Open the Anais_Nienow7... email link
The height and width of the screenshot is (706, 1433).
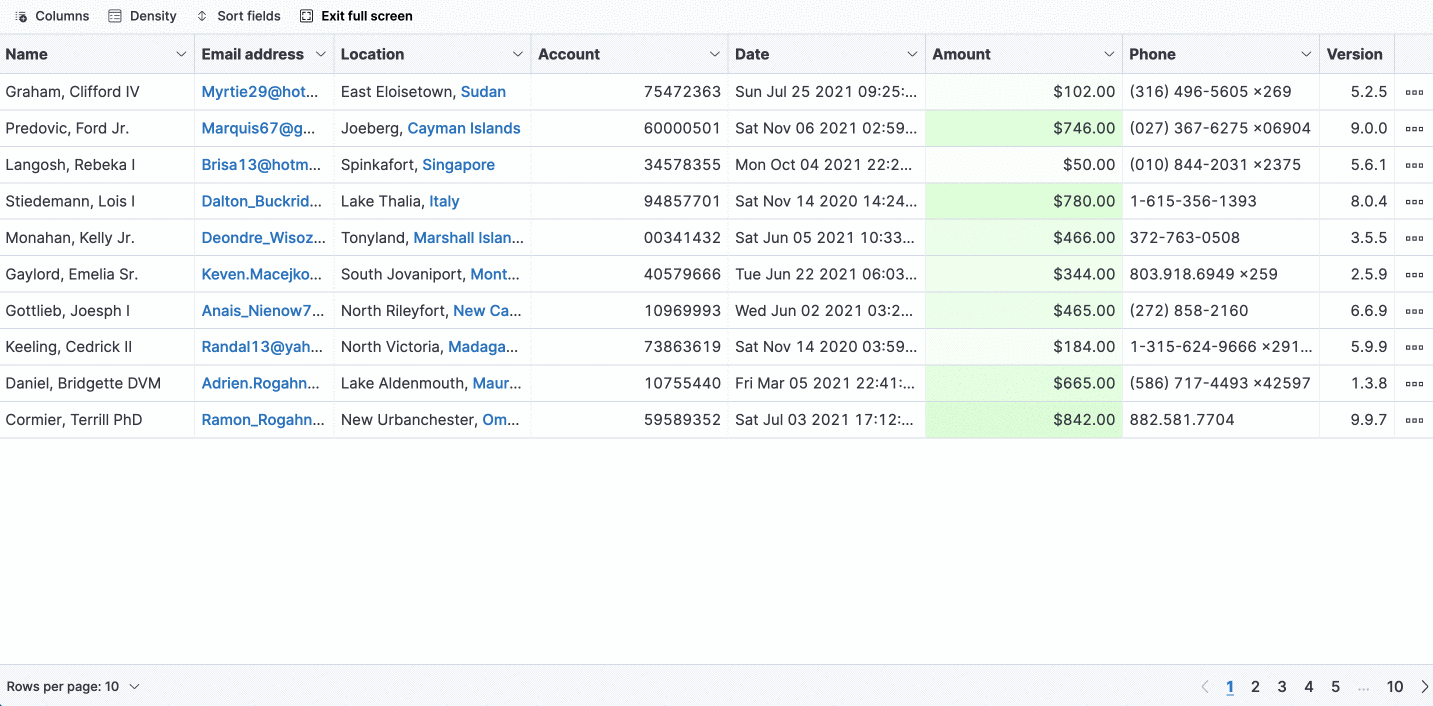[263, 311]
